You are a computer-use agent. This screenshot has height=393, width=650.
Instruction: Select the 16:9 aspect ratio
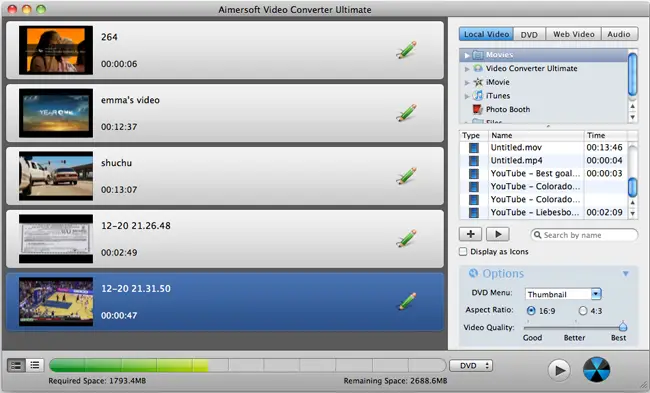[x=531, y=311]
